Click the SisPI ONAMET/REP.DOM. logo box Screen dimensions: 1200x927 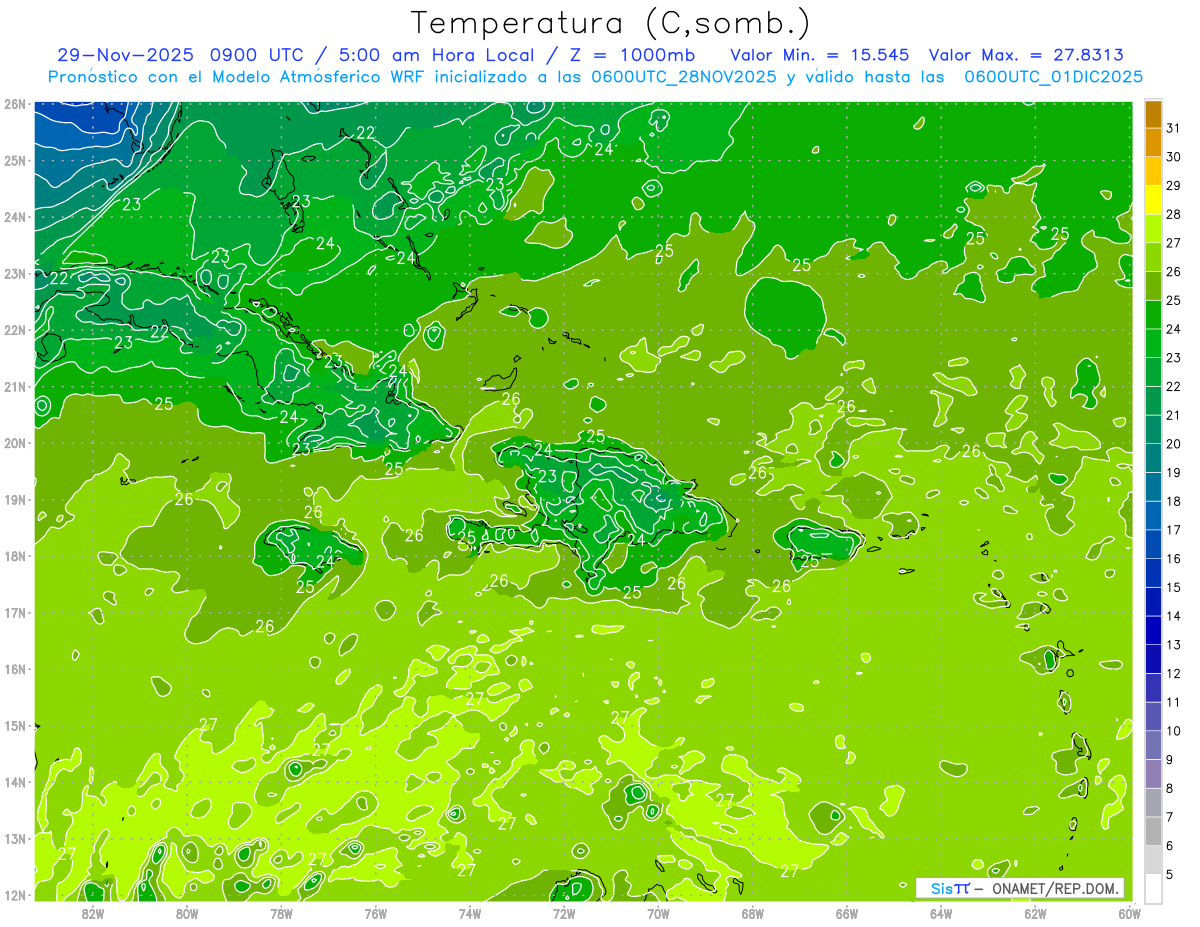[x=1020, y=888]
